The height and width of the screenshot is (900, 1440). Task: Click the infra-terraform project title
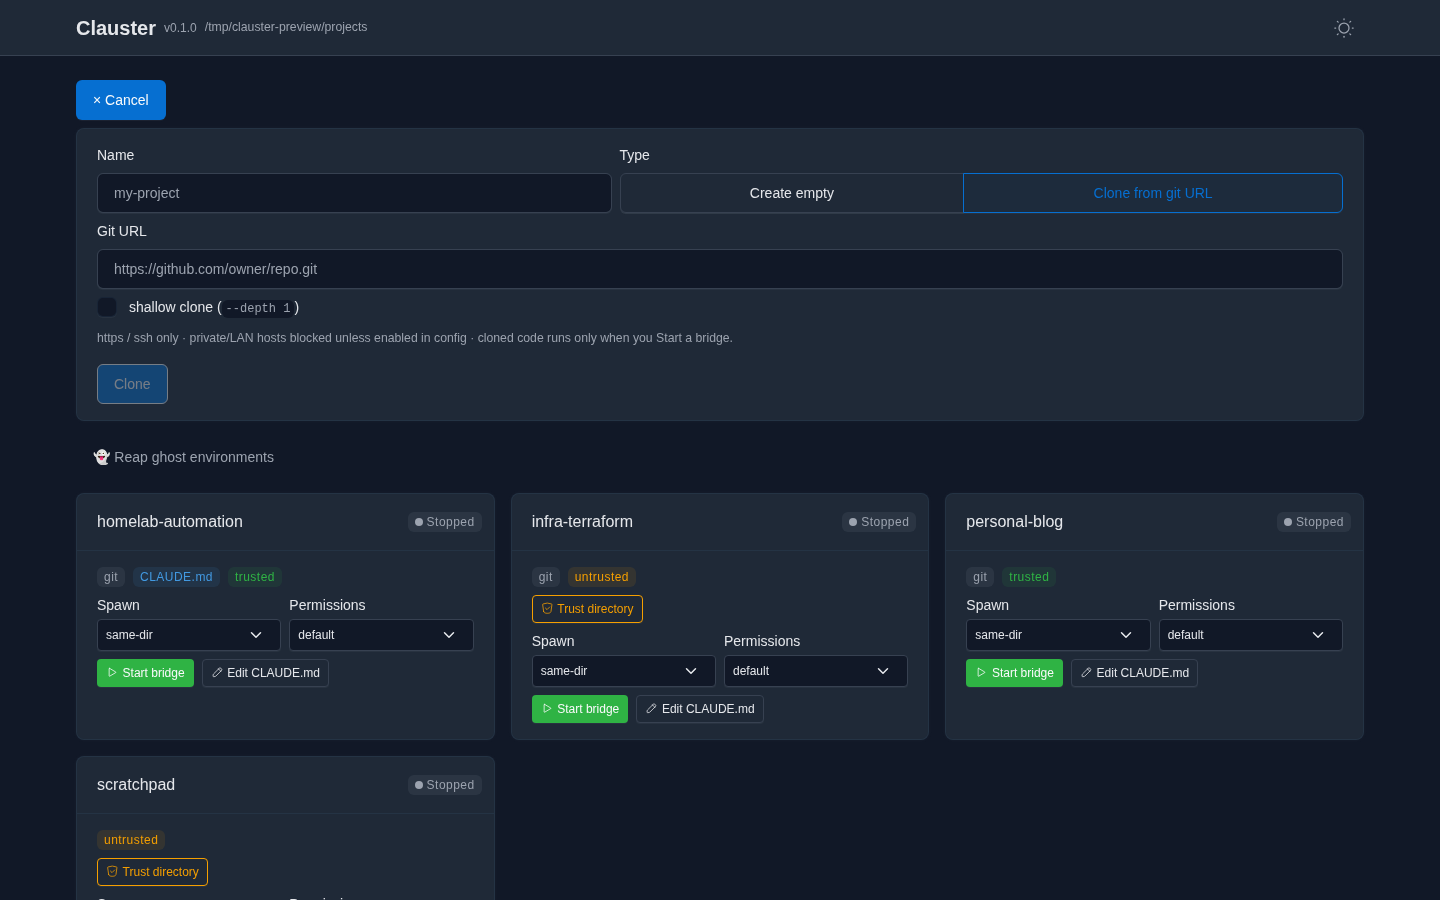(582, 522)
